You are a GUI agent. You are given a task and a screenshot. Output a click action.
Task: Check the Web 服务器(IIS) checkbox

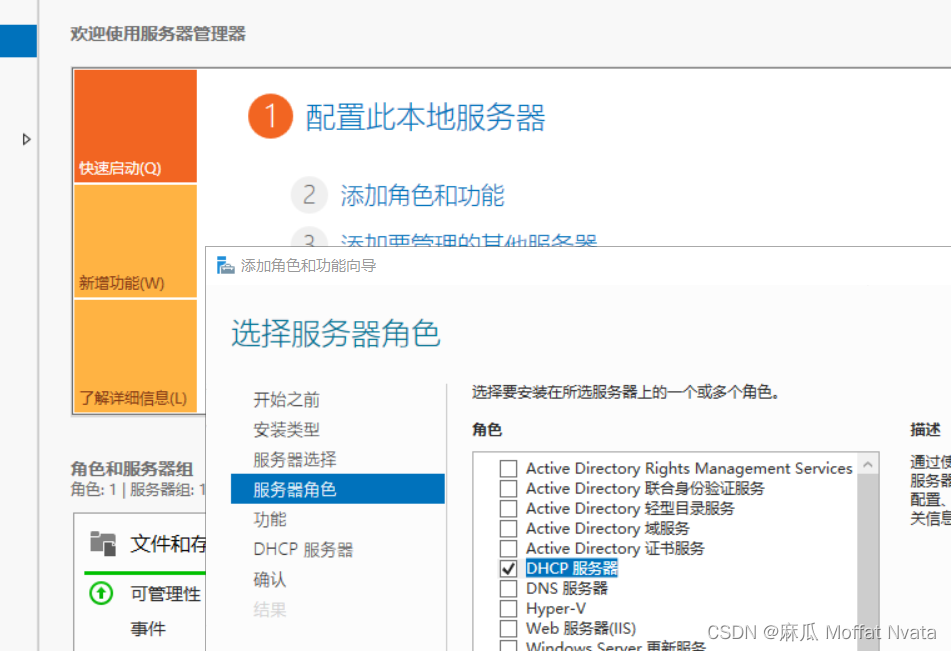(x=508, y=629)
